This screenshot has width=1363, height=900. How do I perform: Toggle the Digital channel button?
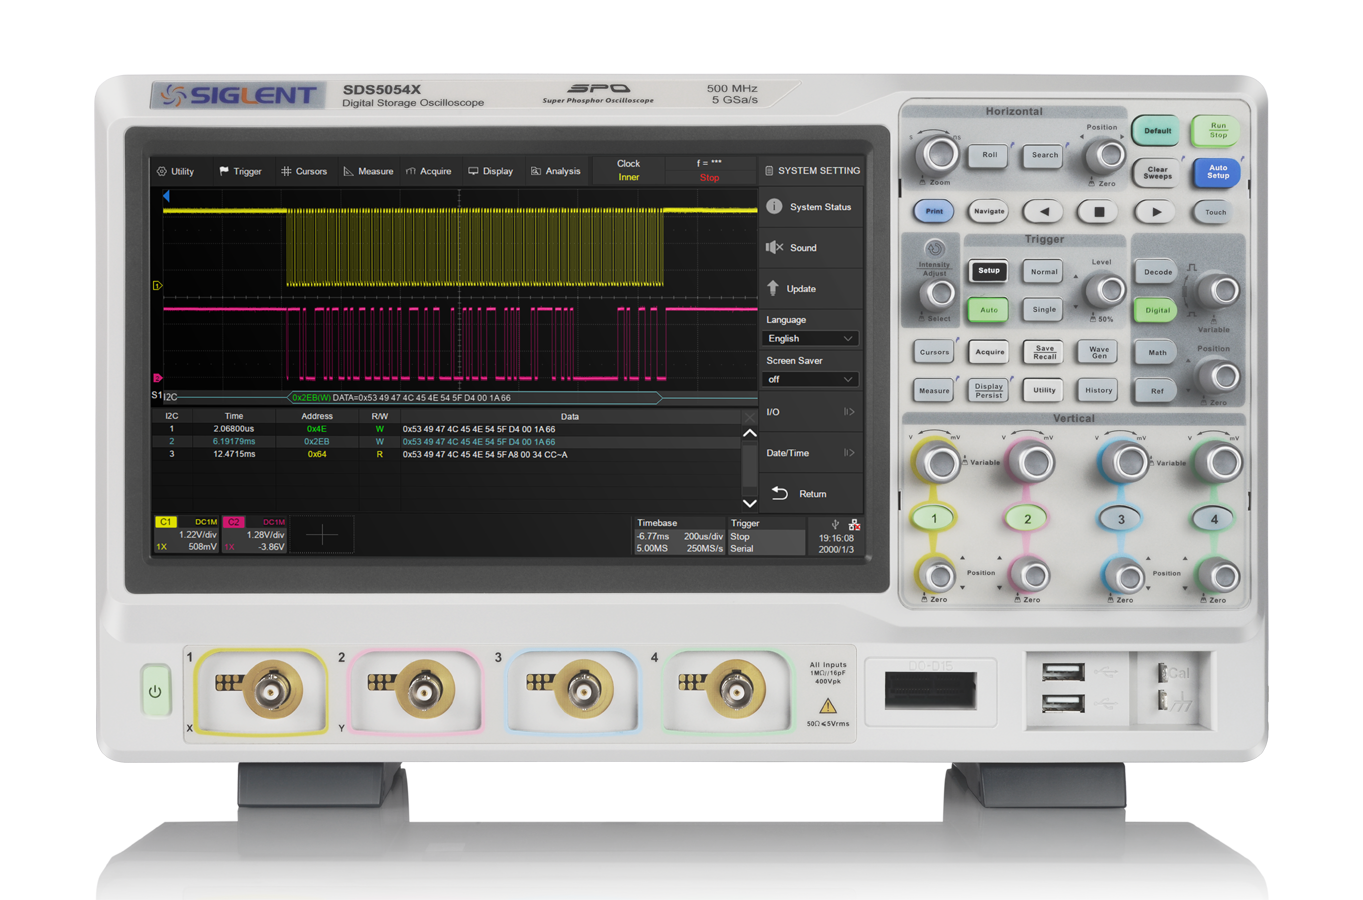(x=1157, y=310)
